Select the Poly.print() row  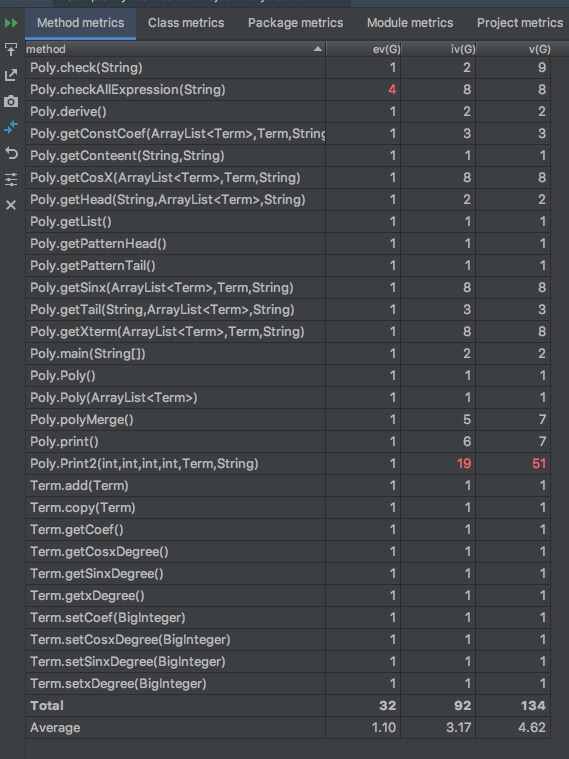288,442
